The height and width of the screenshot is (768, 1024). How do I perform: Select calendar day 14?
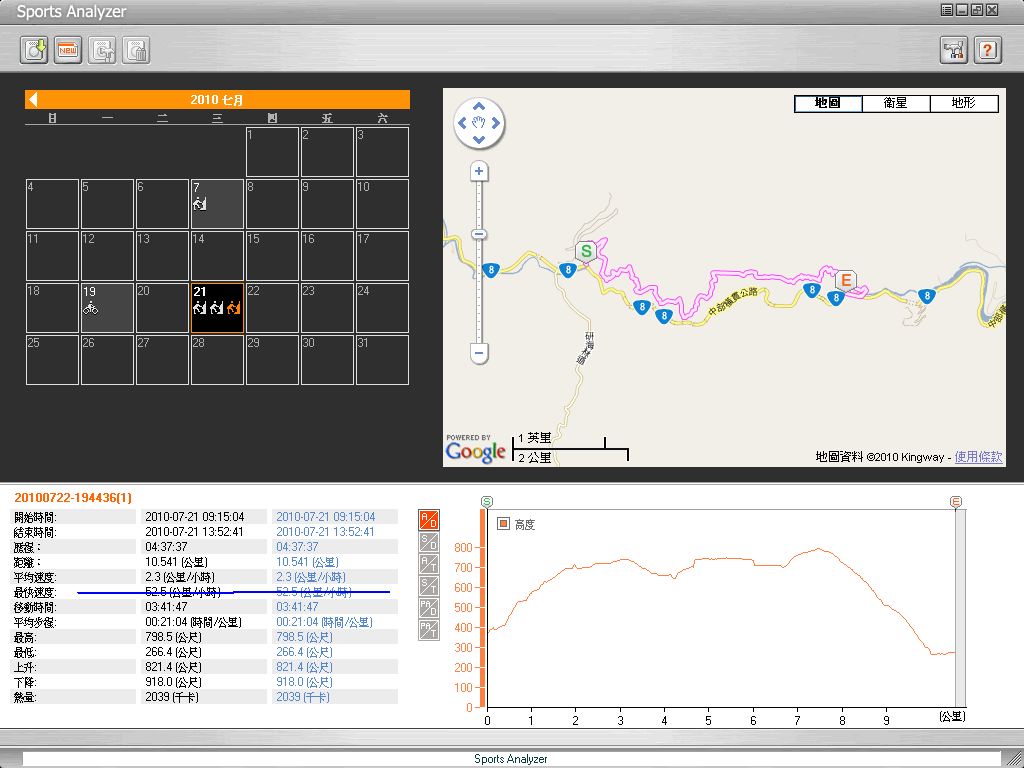[x=217, y=255]
